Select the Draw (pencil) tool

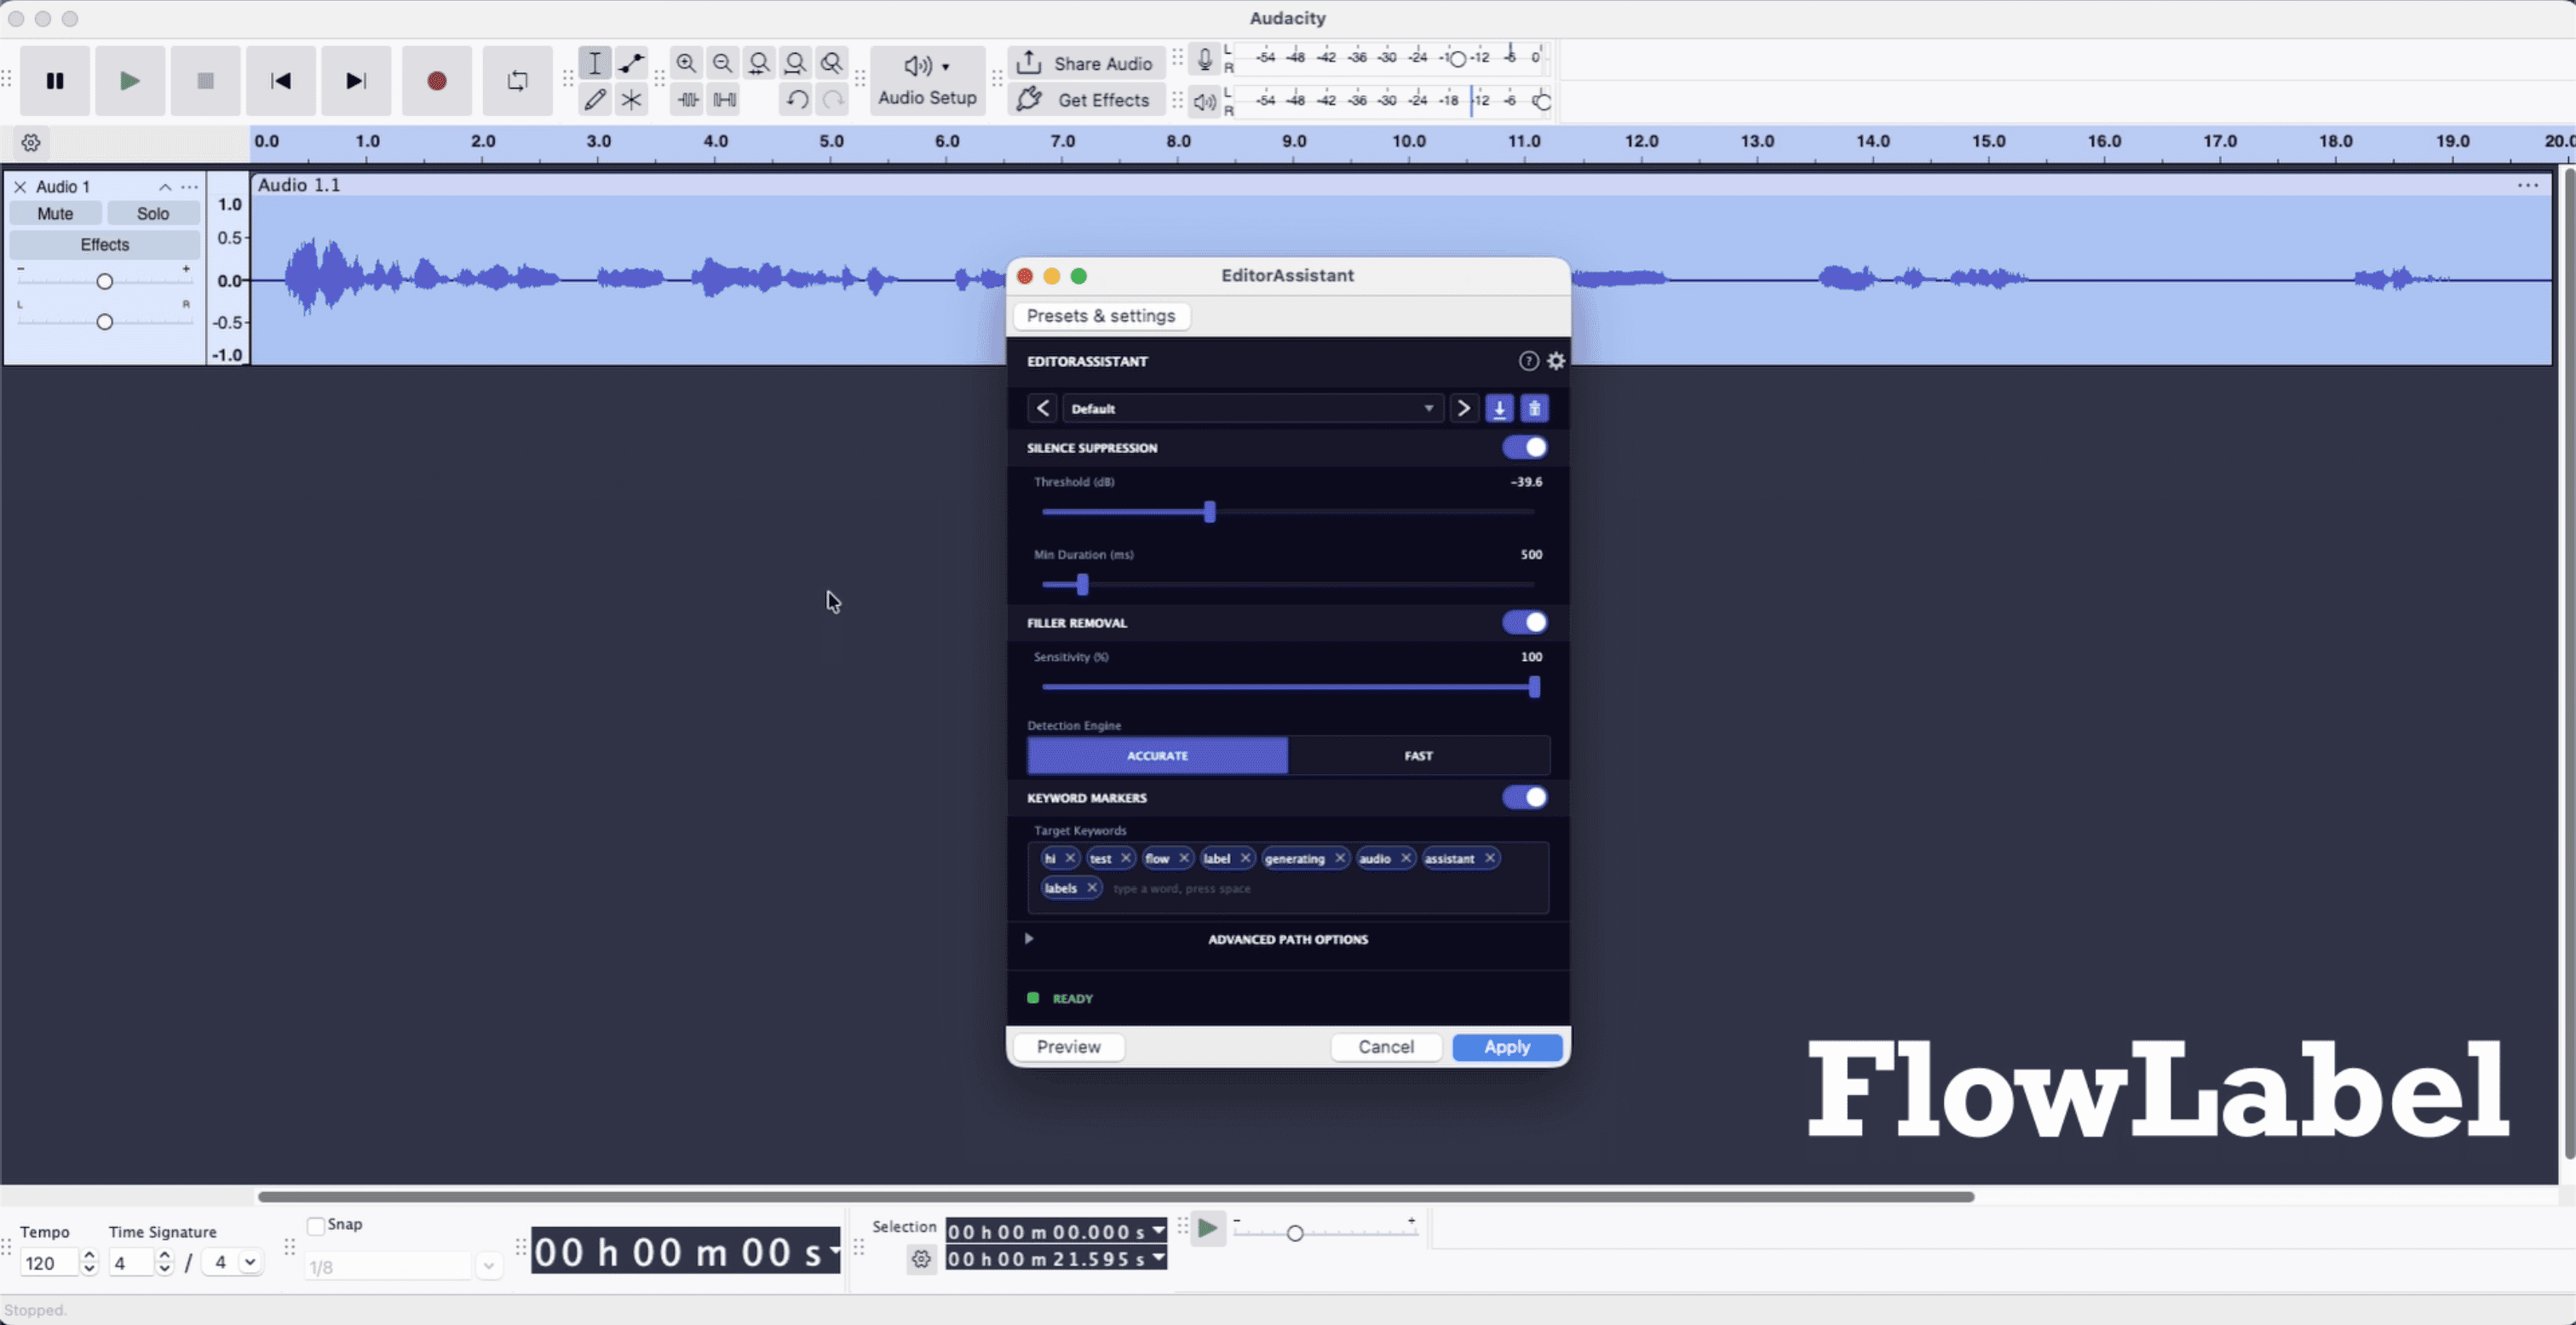[x=595, y=99]
